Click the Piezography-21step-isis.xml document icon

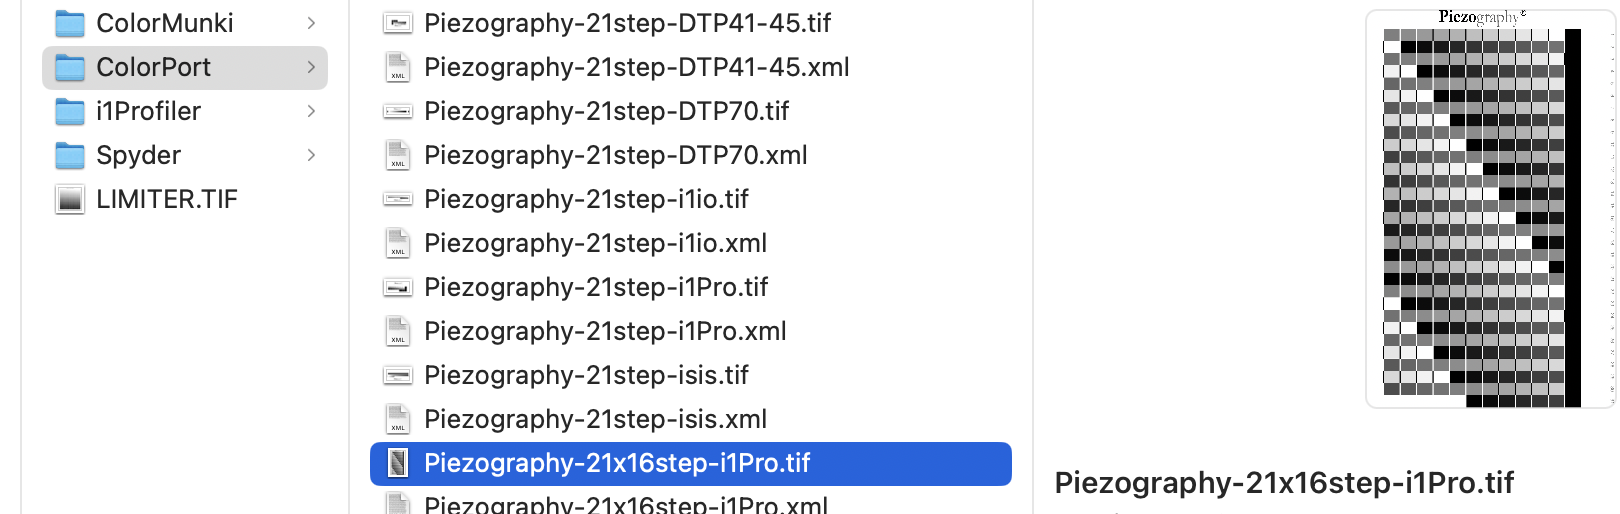tap(398, 419)
